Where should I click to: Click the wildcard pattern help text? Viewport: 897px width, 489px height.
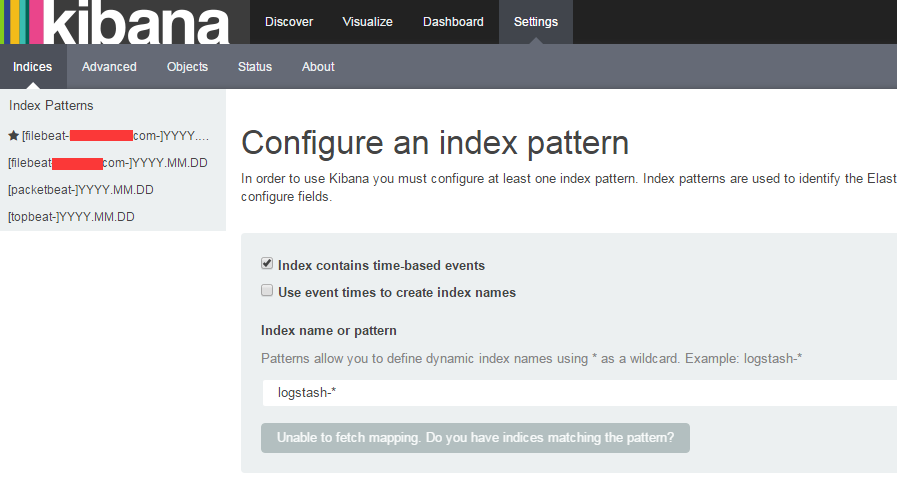[x=531, y=359]
